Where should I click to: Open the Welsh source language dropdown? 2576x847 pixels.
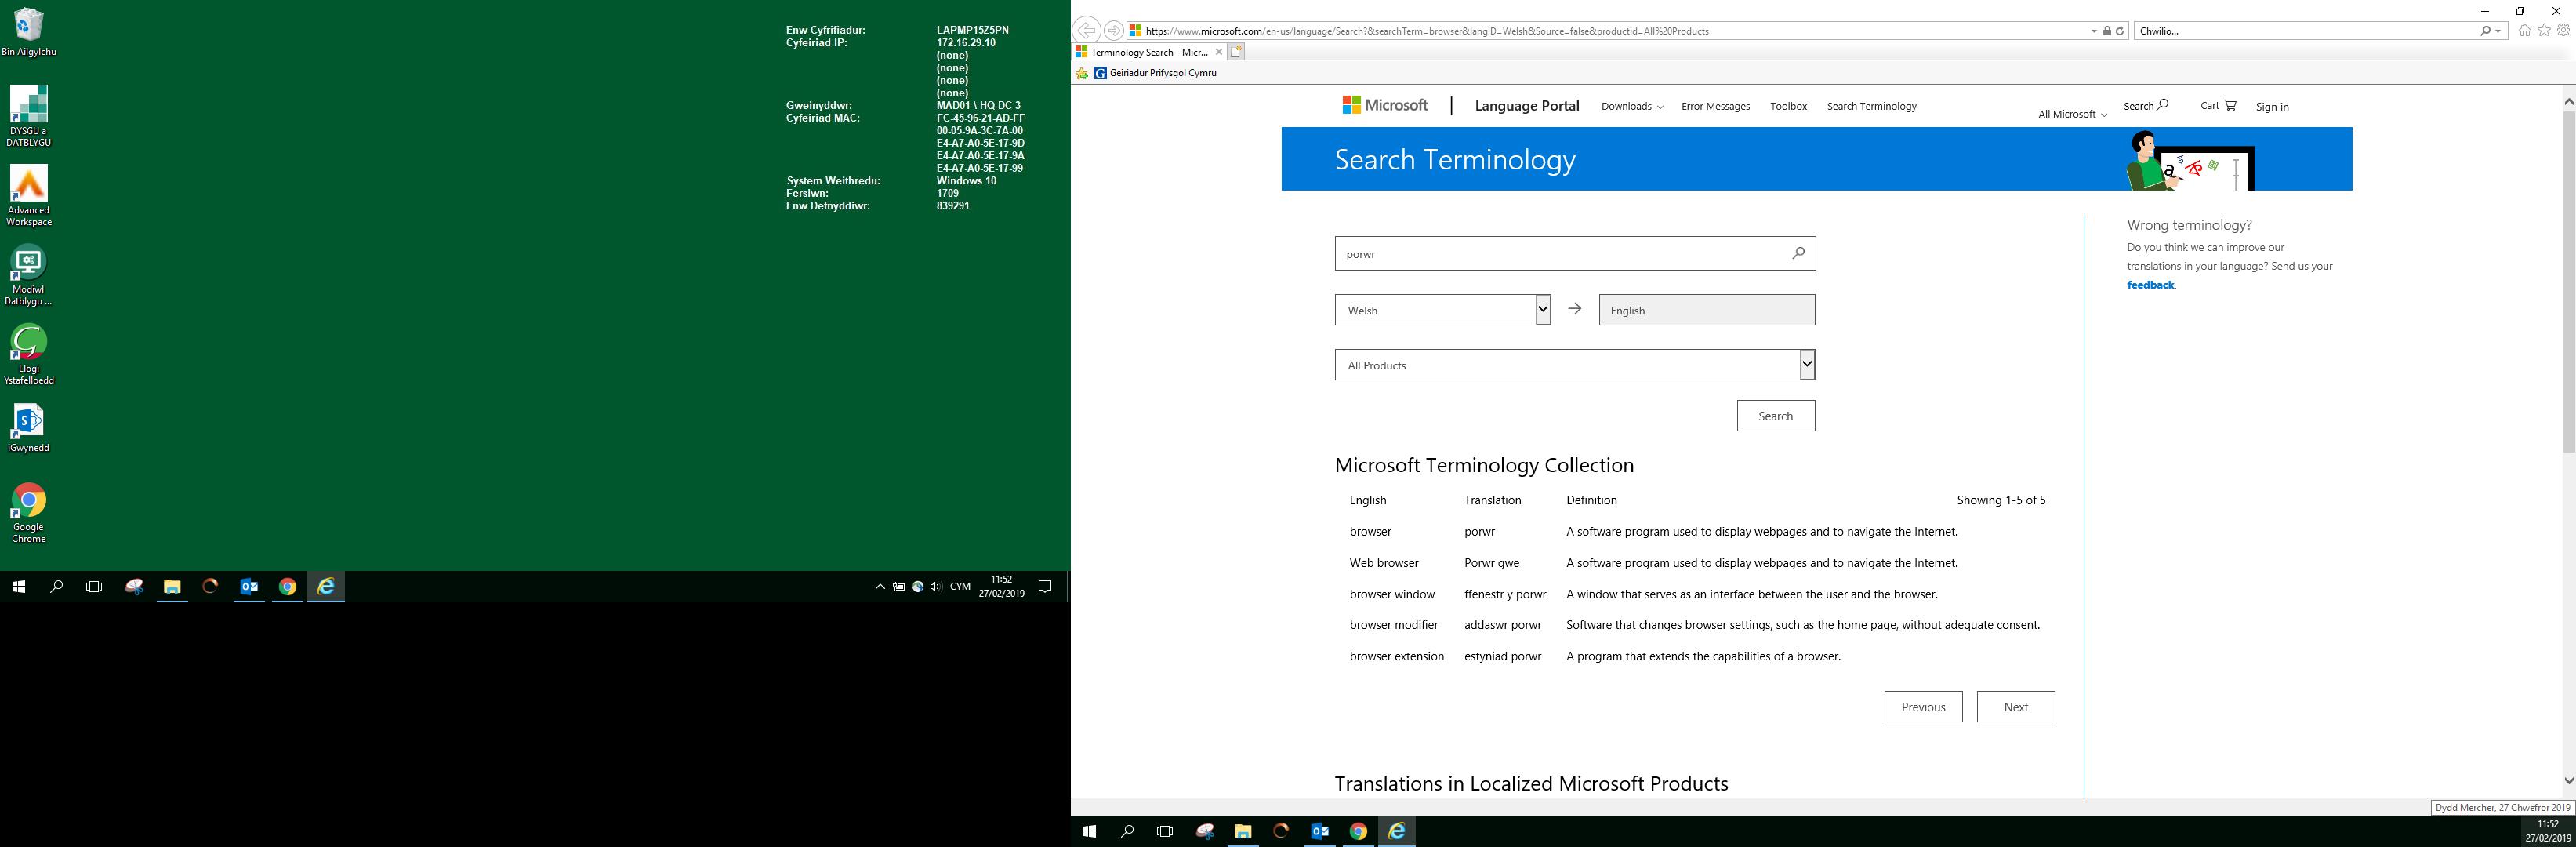[1442, 310]
